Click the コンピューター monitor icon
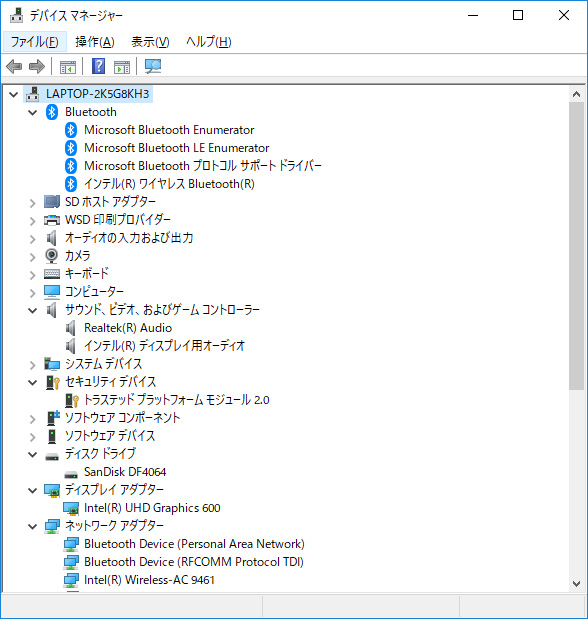The height and width of the screenshot is (619, 588). click(52, 292)
